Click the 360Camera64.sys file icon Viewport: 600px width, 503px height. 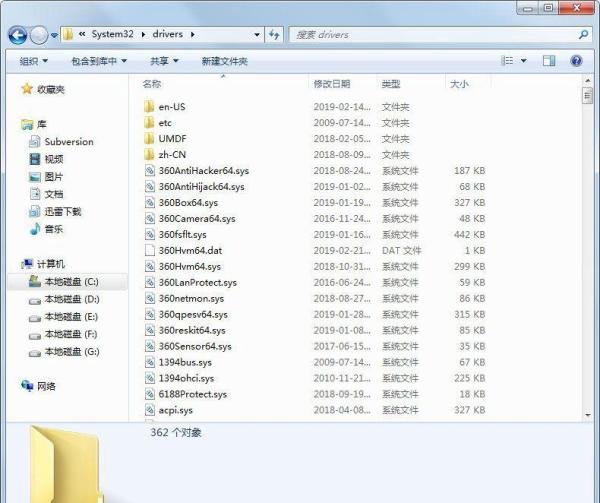(x=150, y=218)
